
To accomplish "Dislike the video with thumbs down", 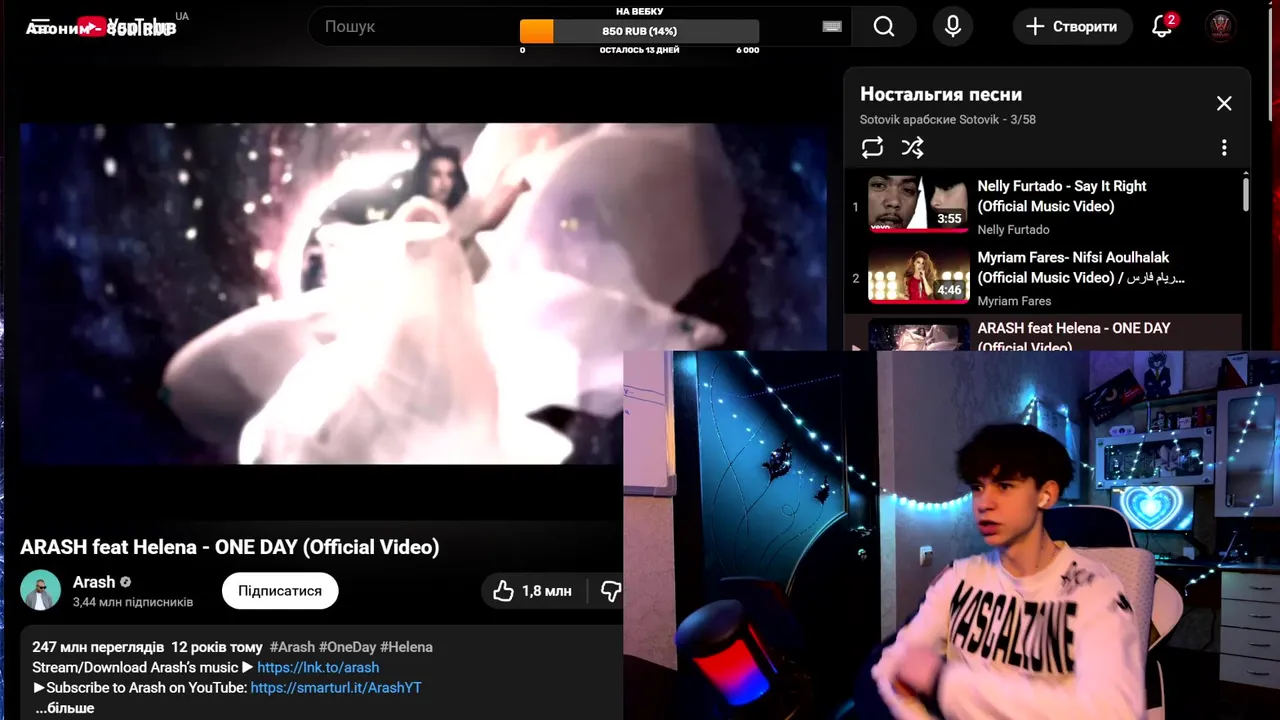I will 609,591.
